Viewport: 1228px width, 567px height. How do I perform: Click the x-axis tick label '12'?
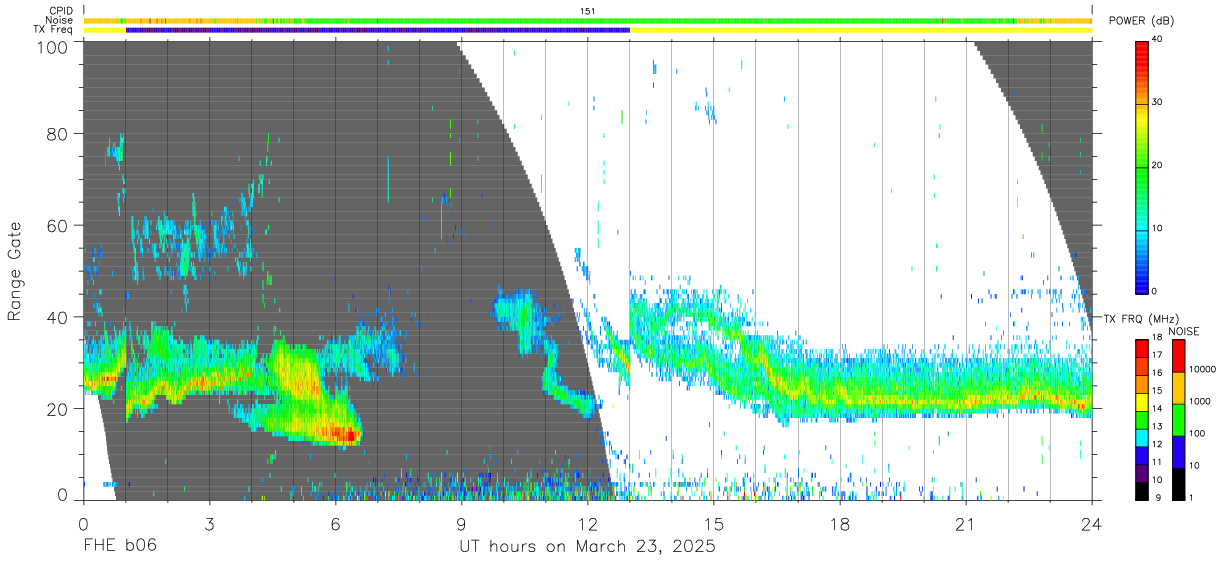tap(587, 523)
